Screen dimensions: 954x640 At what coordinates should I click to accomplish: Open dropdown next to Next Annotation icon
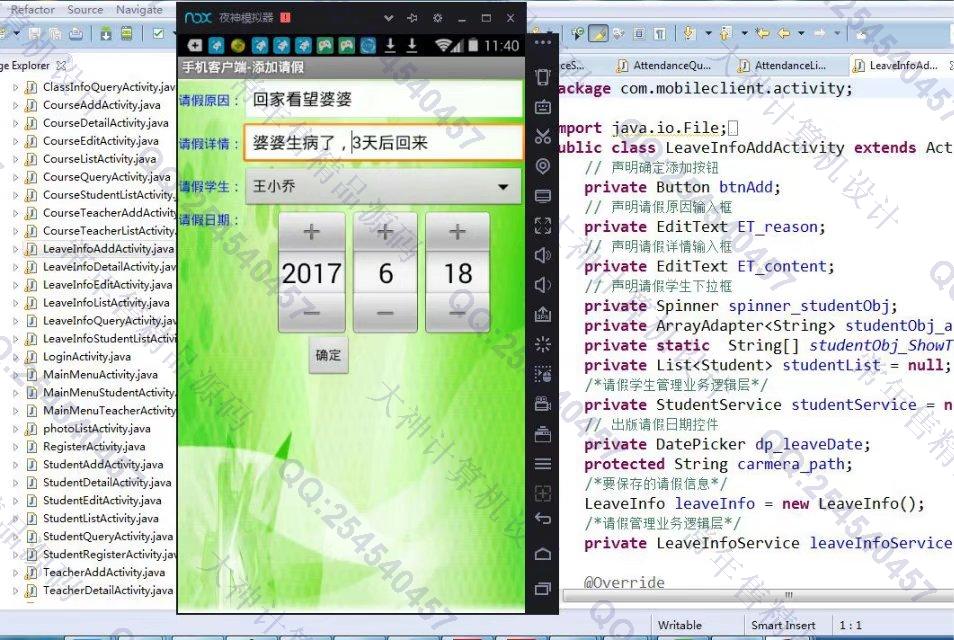point(708,33)
